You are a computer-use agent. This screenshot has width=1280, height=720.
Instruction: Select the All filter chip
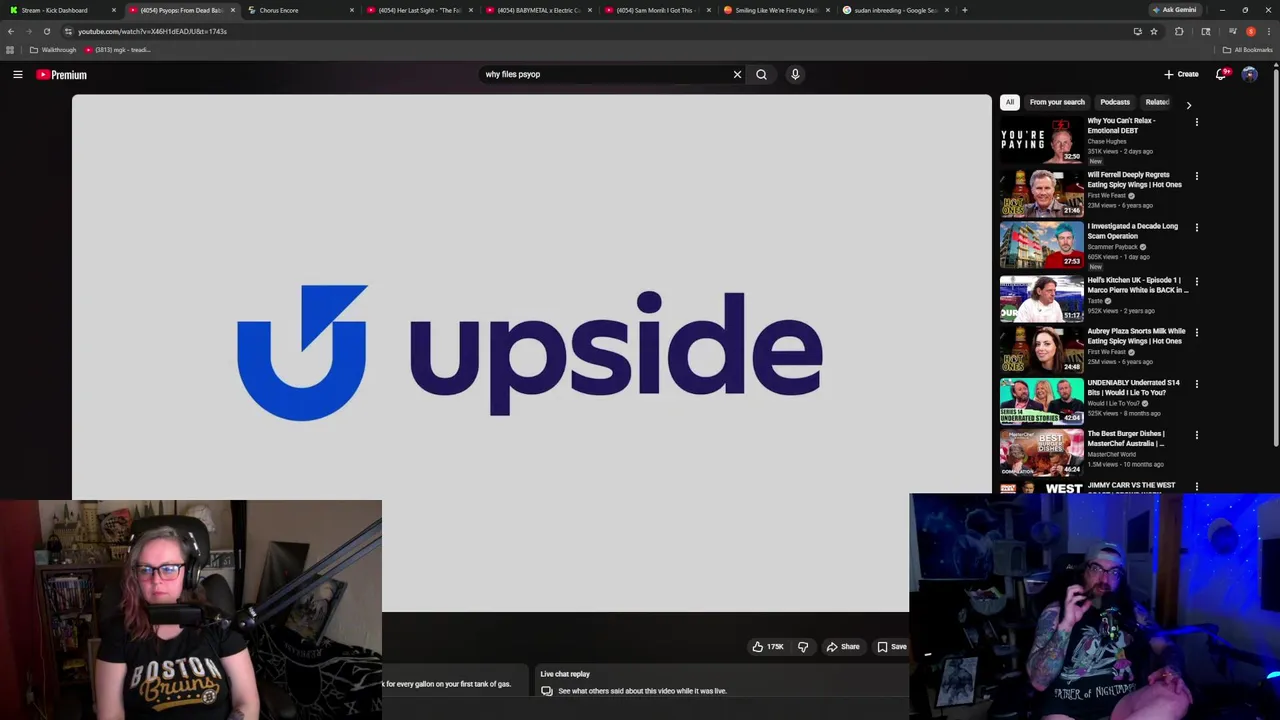click(x=1010, y=102)
